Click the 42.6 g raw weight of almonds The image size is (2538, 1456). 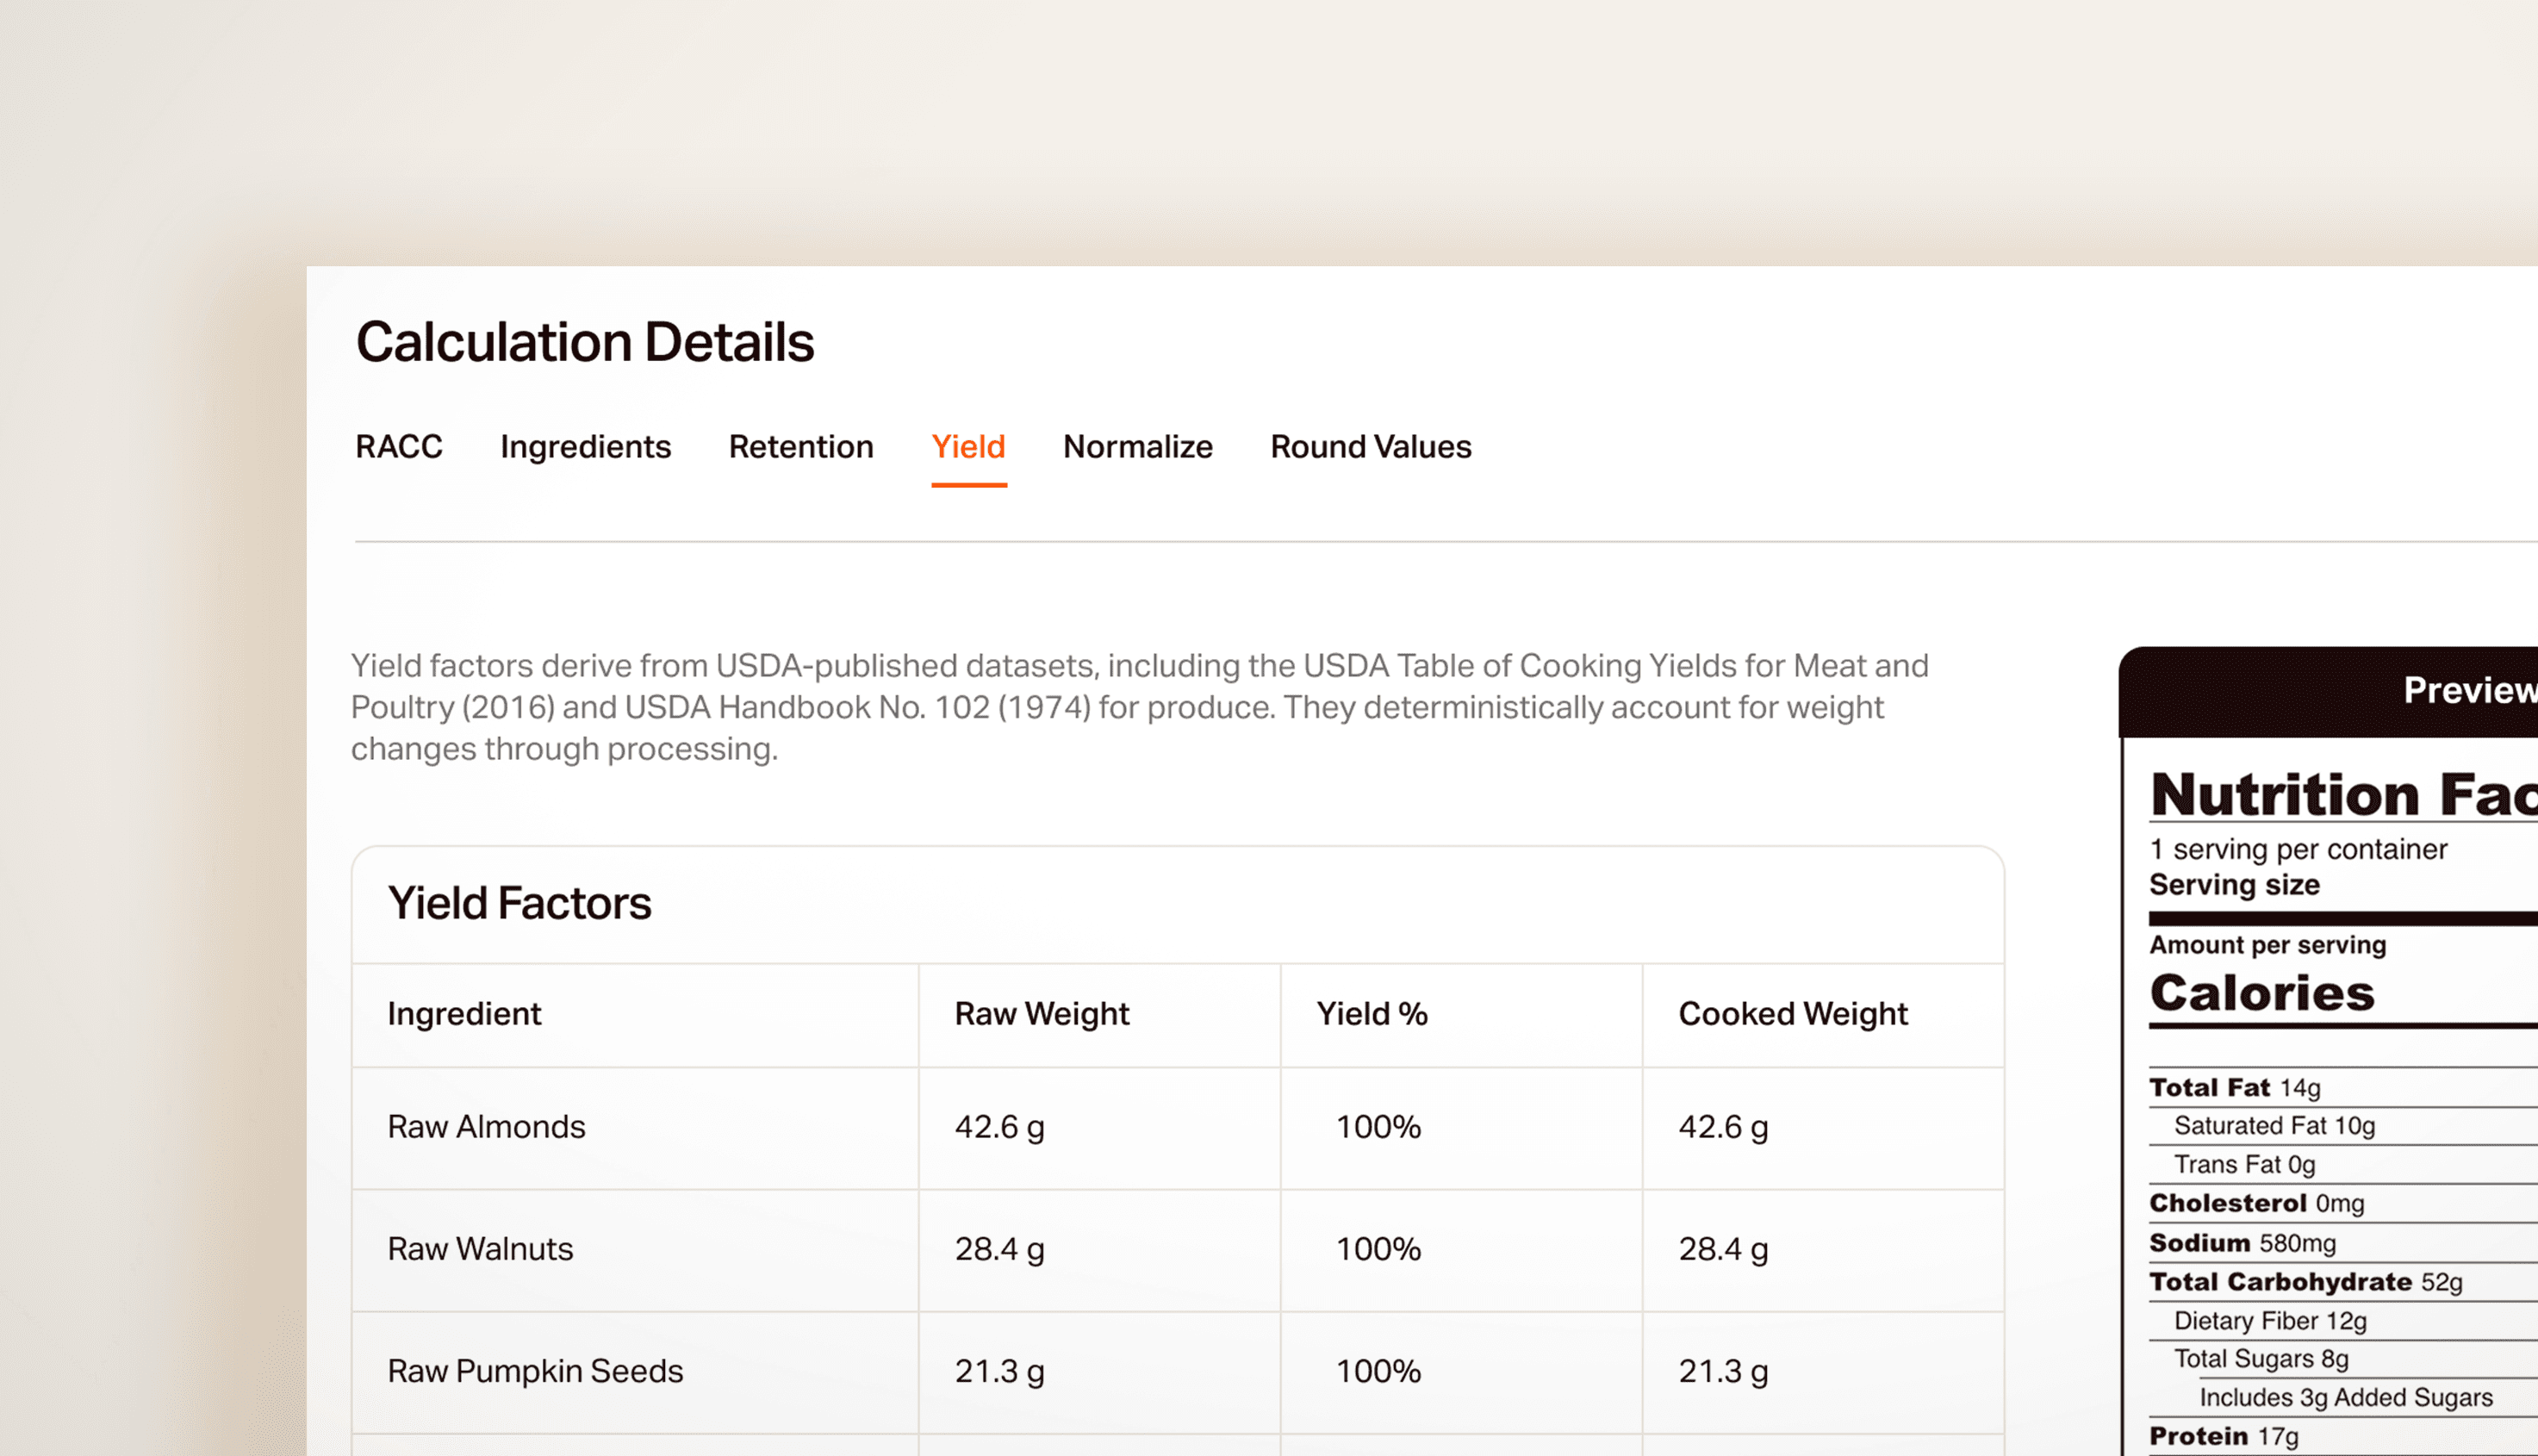[x=999, y=1127]
